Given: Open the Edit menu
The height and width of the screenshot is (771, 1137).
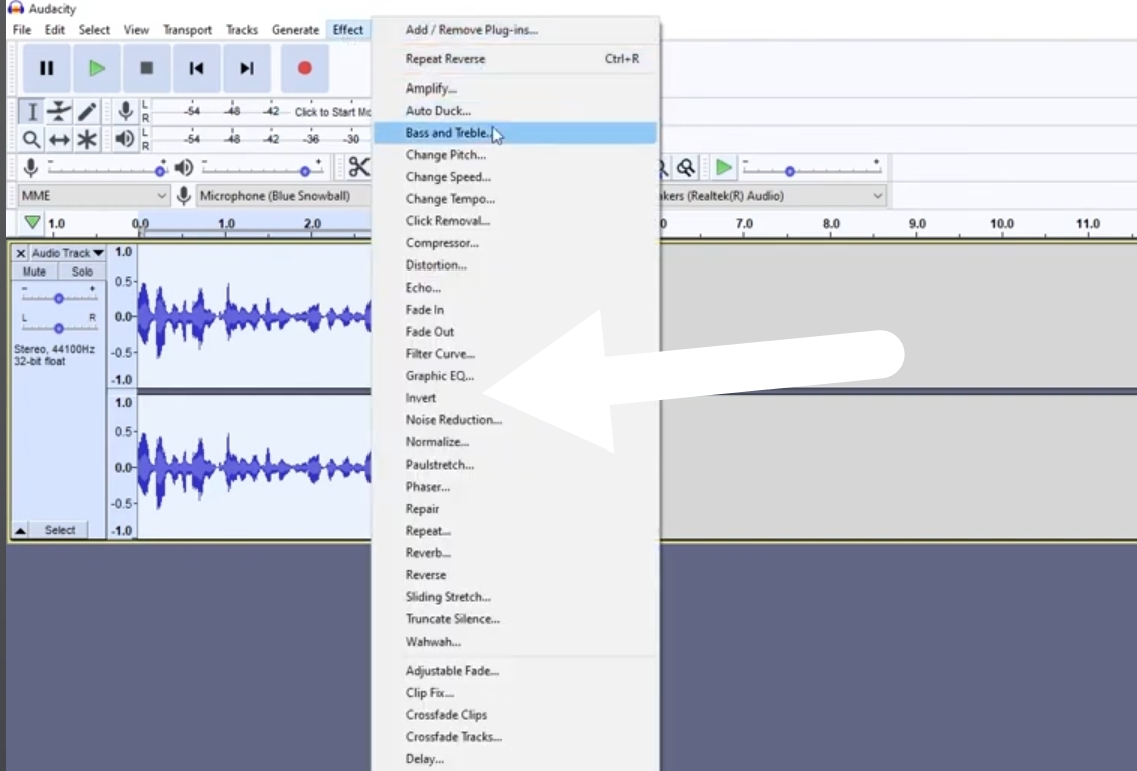Looking at the screenshot, I should [x=54, y=30].
